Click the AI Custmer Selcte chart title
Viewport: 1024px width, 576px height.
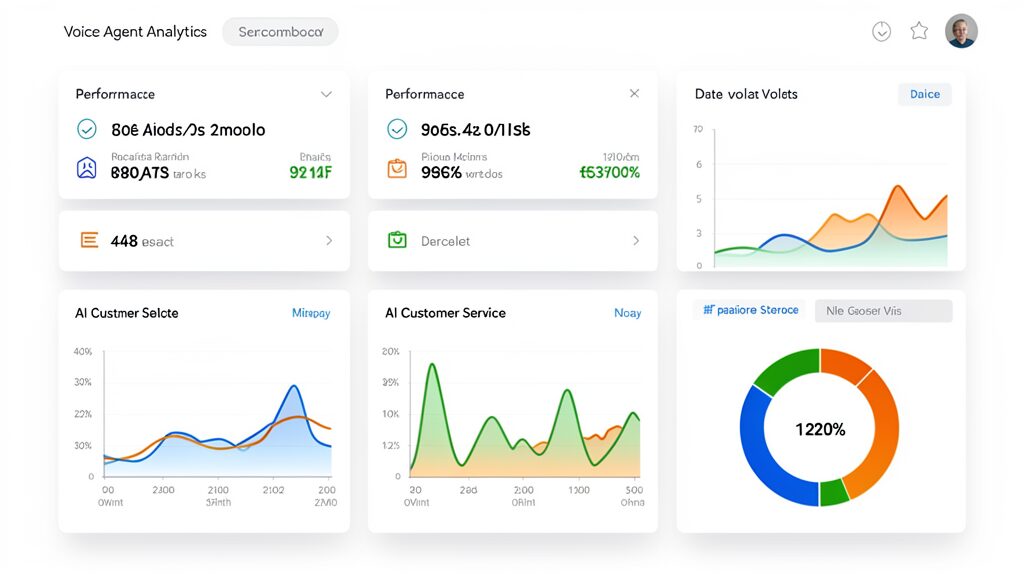(x=127, y=313)
